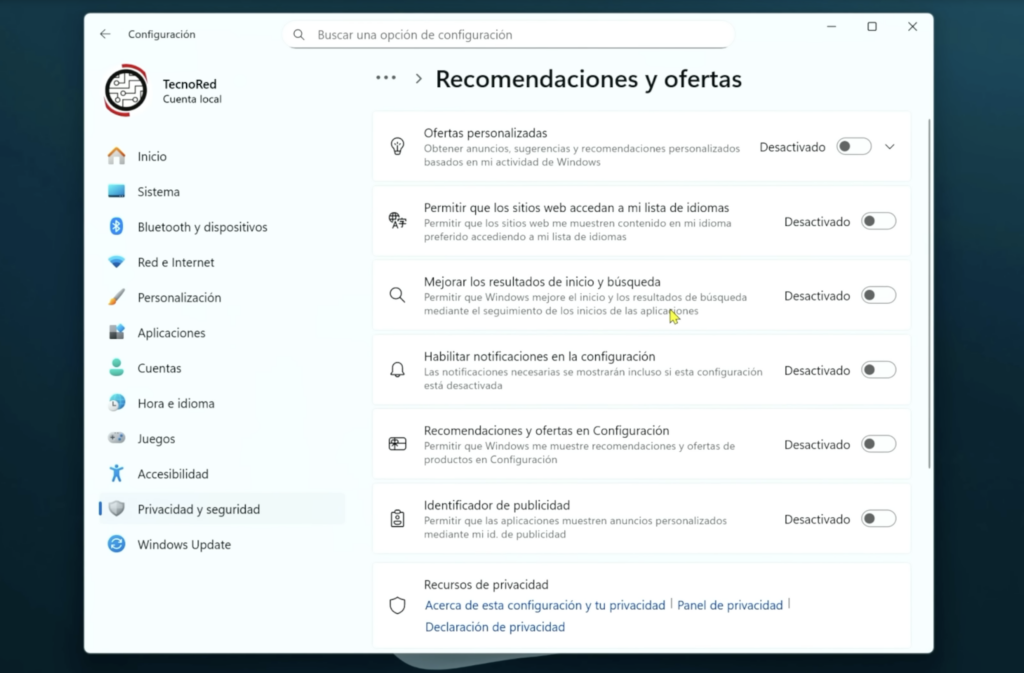This screenshot has height=673, width=1024.
Task: Click in Buscar una opción de configuración field
Action: click(x=509, y=35)
